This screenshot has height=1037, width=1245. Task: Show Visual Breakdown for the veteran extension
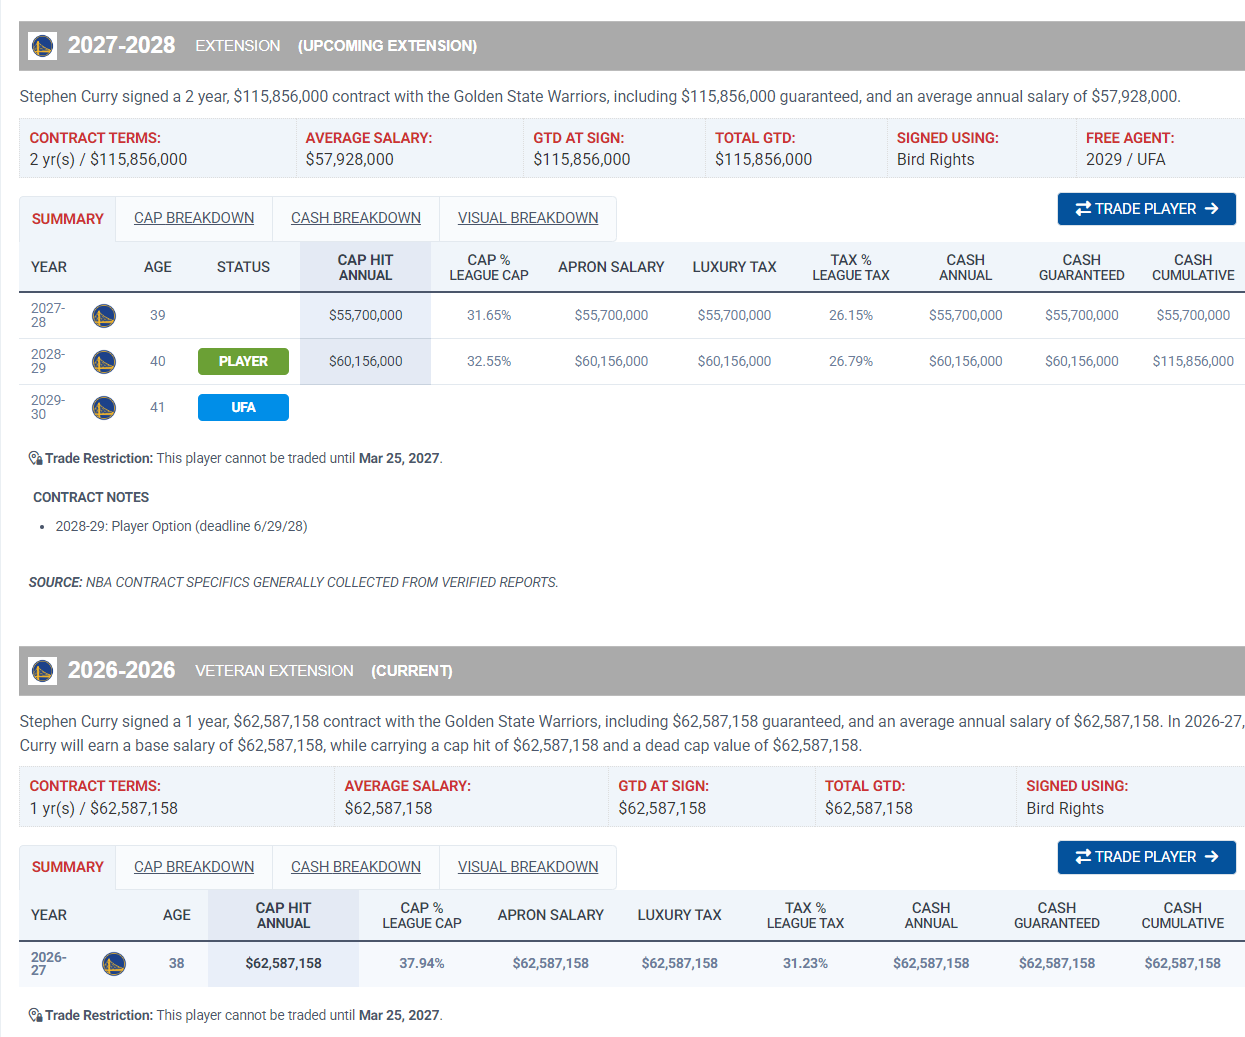(528, 867)
